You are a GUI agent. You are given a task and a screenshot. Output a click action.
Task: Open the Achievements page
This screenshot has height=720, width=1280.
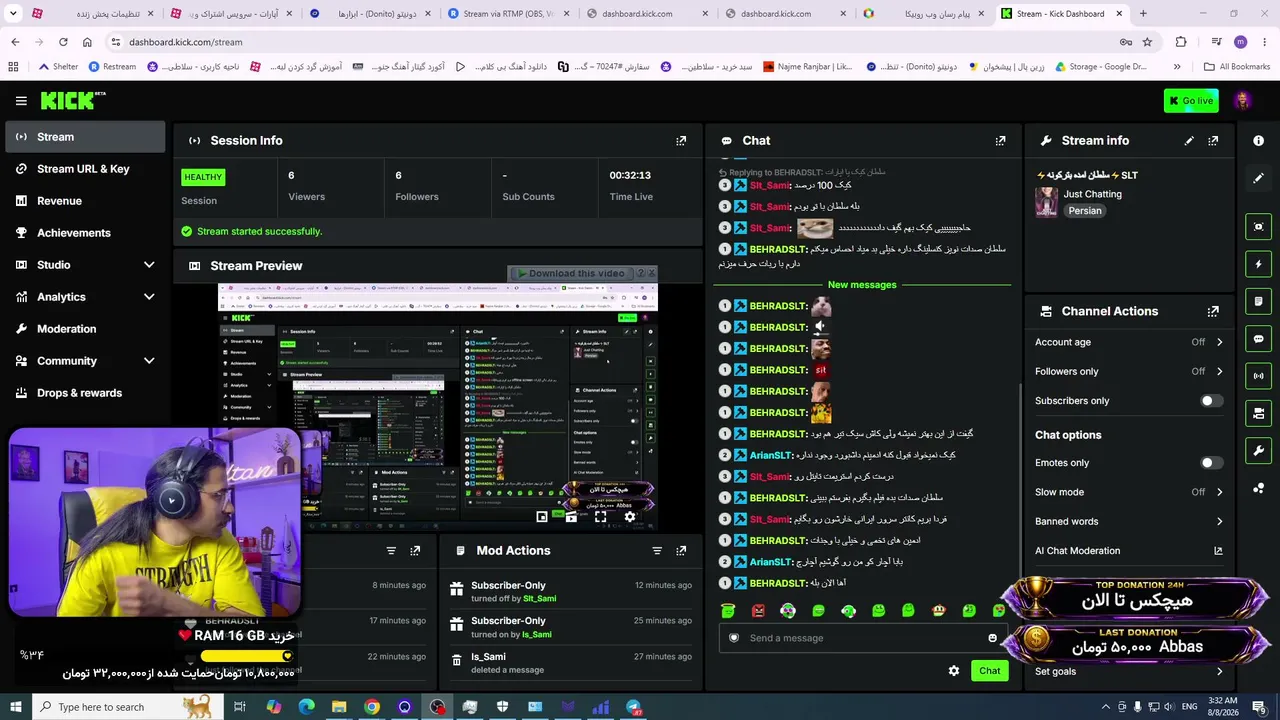(84, 233)
